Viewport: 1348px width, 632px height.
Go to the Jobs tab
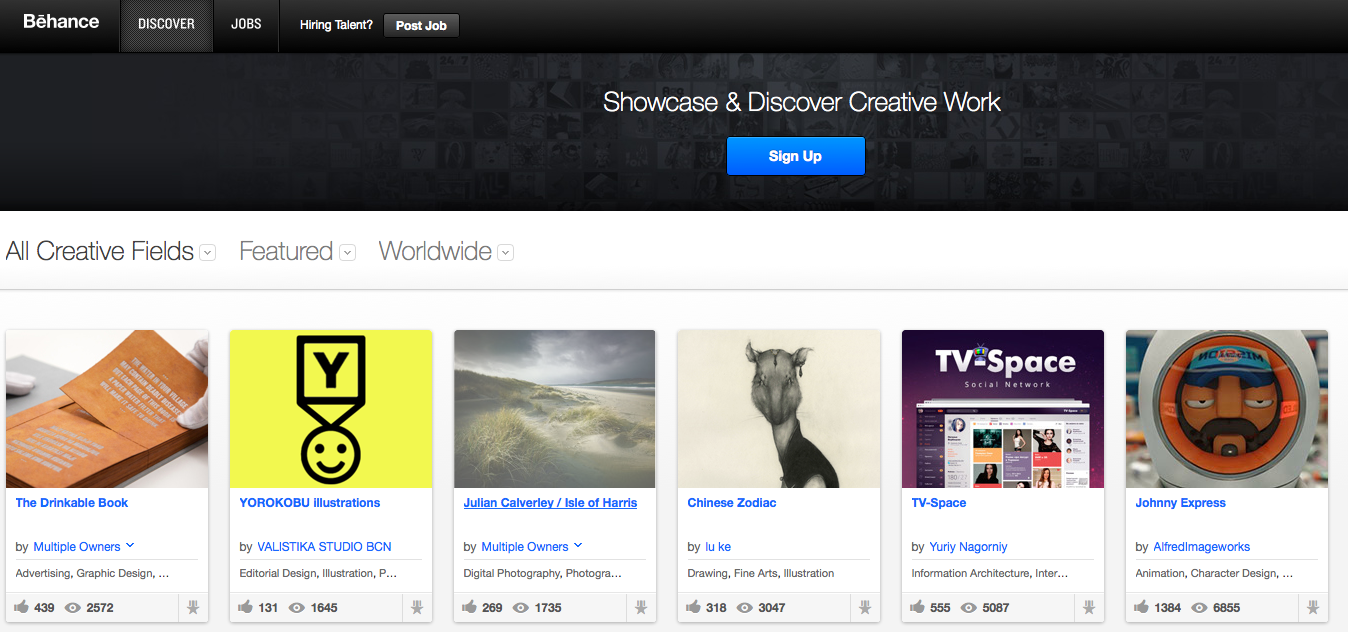click(x=246, y=24)
